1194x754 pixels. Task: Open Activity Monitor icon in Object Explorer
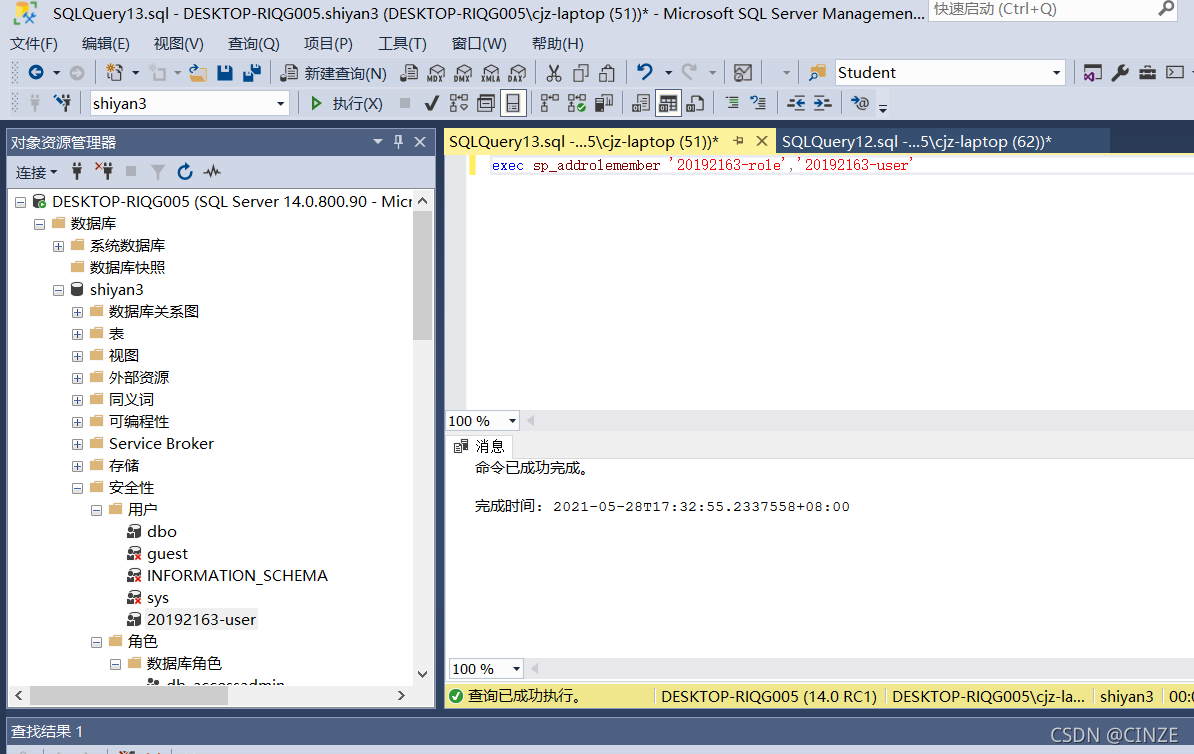tap(212, 172)
